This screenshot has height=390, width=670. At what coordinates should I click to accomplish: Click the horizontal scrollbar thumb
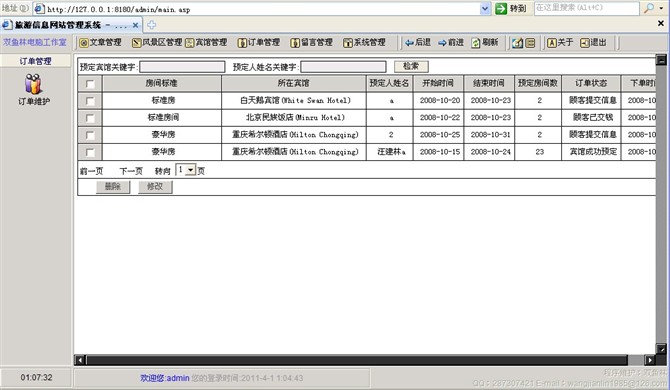[x=357, y=360]
